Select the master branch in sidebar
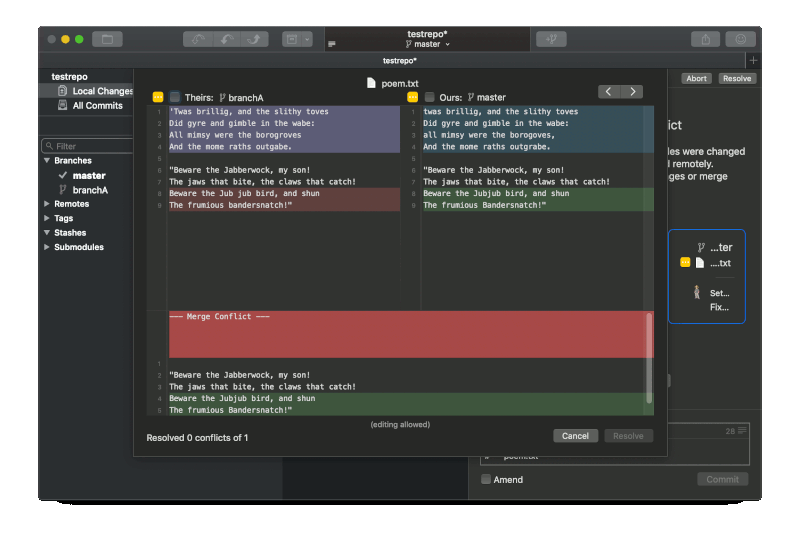Viewport: 800px width, 551px height. tap(89, 176)
